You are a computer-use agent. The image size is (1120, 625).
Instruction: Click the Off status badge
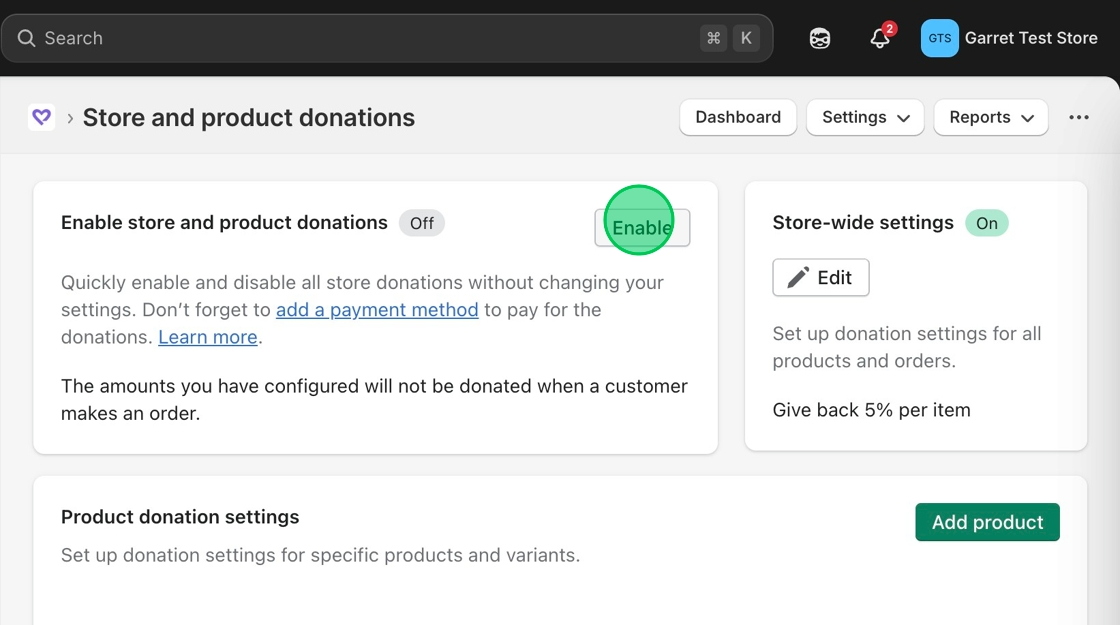pyautogui.click(x=421, y=223)
